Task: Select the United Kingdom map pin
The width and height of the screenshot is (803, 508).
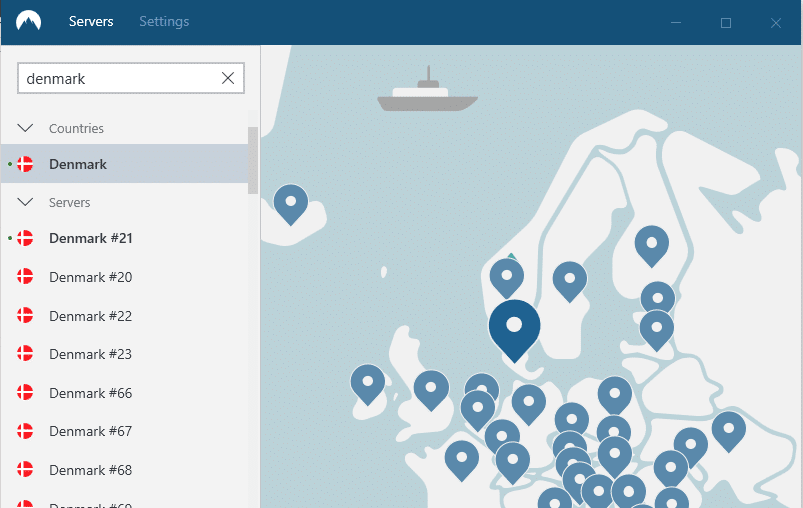Action: 431,391
